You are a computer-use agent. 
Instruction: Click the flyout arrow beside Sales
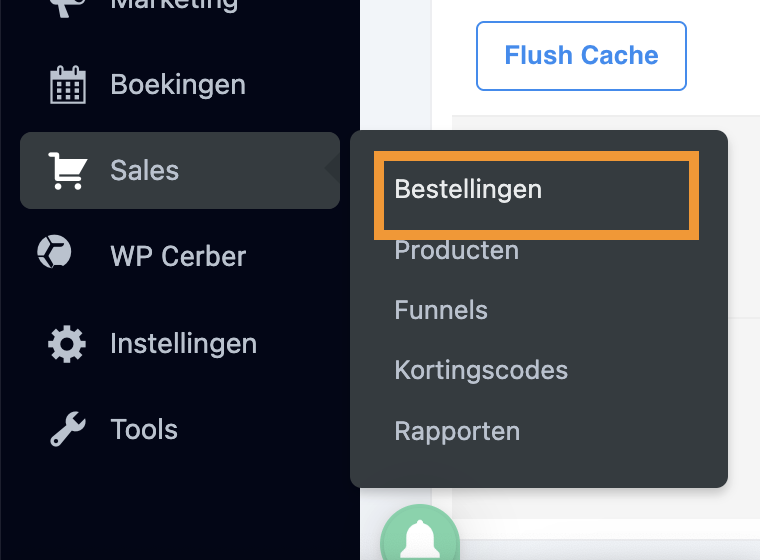pos(332,168)
